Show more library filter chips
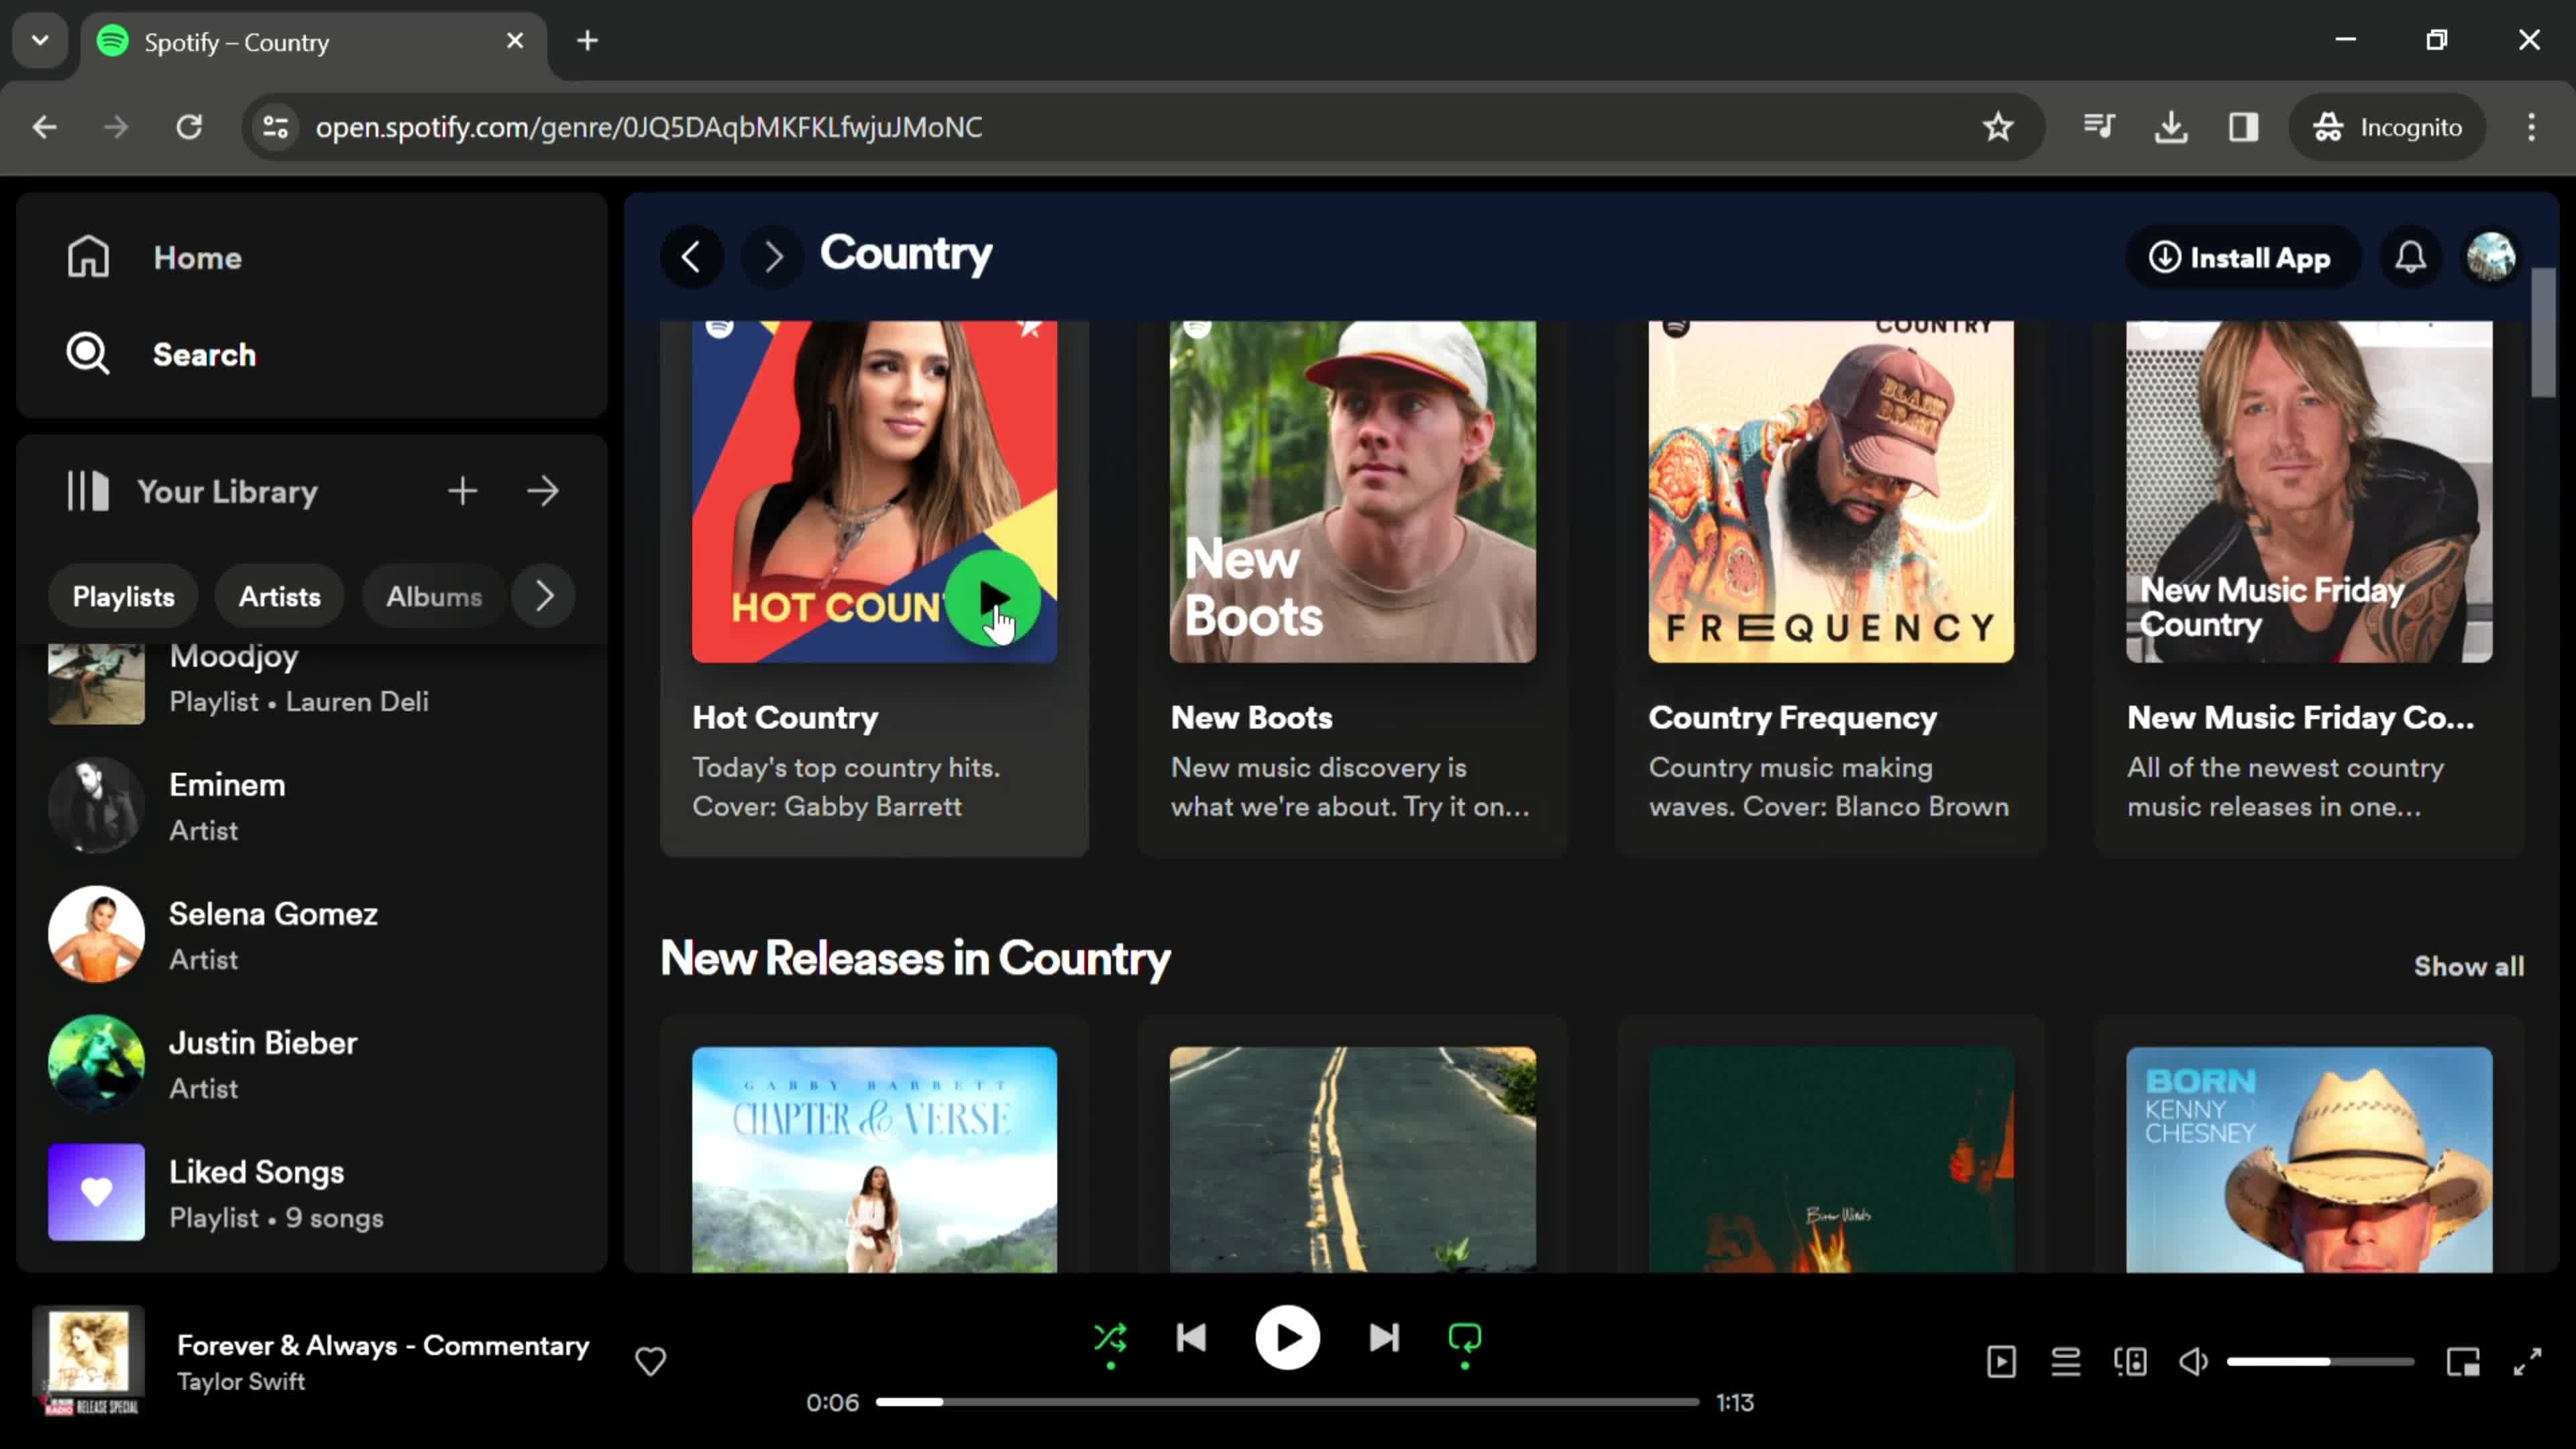Viewport: 2576px width, 1449px height. pyautogui.click(x=544, y=596)
